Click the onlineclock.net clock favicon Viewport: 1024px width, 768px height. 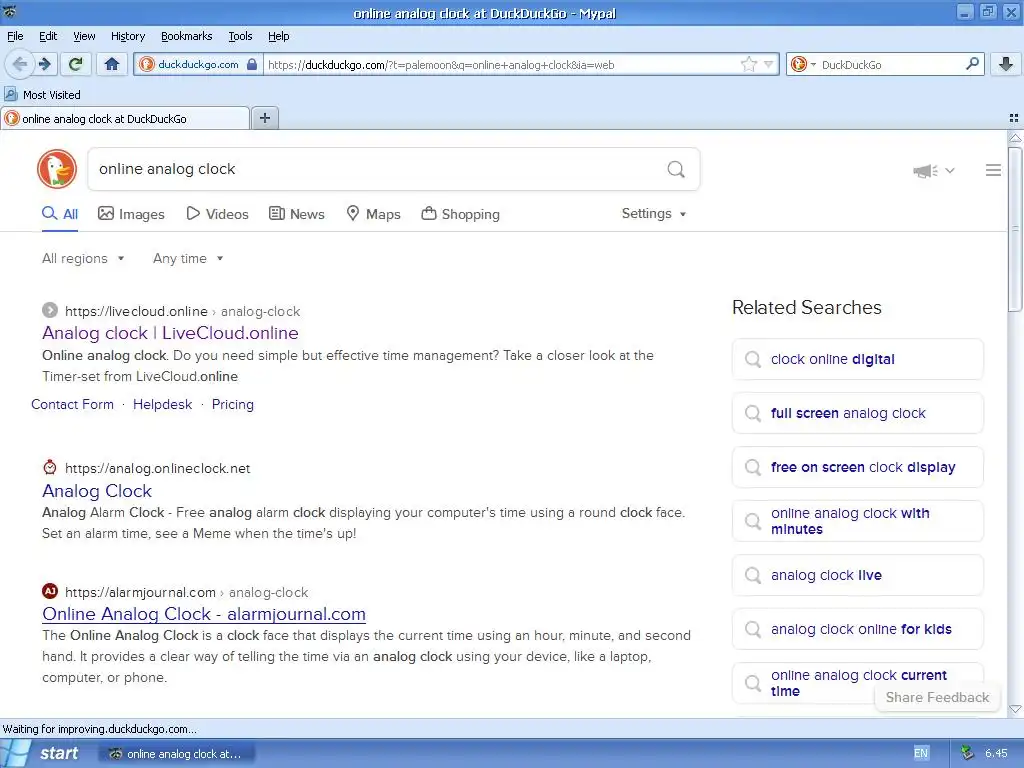pyautogui.click(x=50, y=468)
